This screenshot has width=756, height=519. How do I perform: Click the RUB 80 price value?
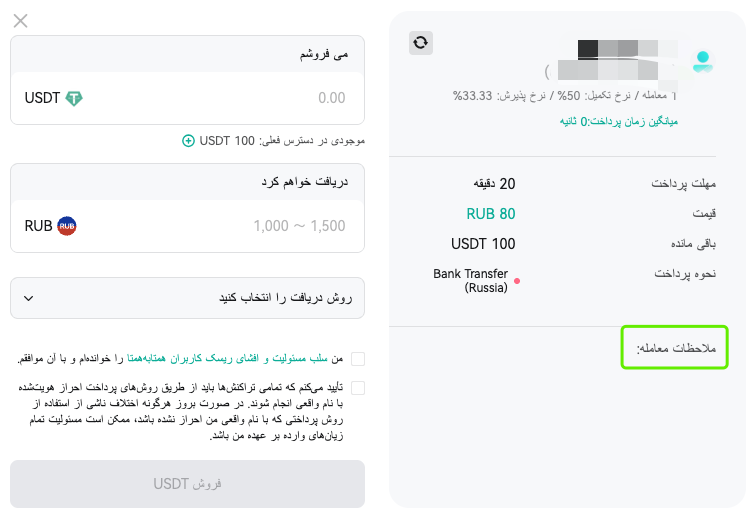tap(490, 214)
